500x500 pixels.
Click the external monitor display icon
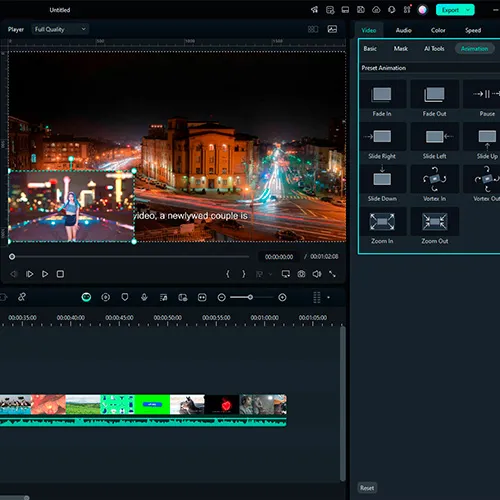286,274
